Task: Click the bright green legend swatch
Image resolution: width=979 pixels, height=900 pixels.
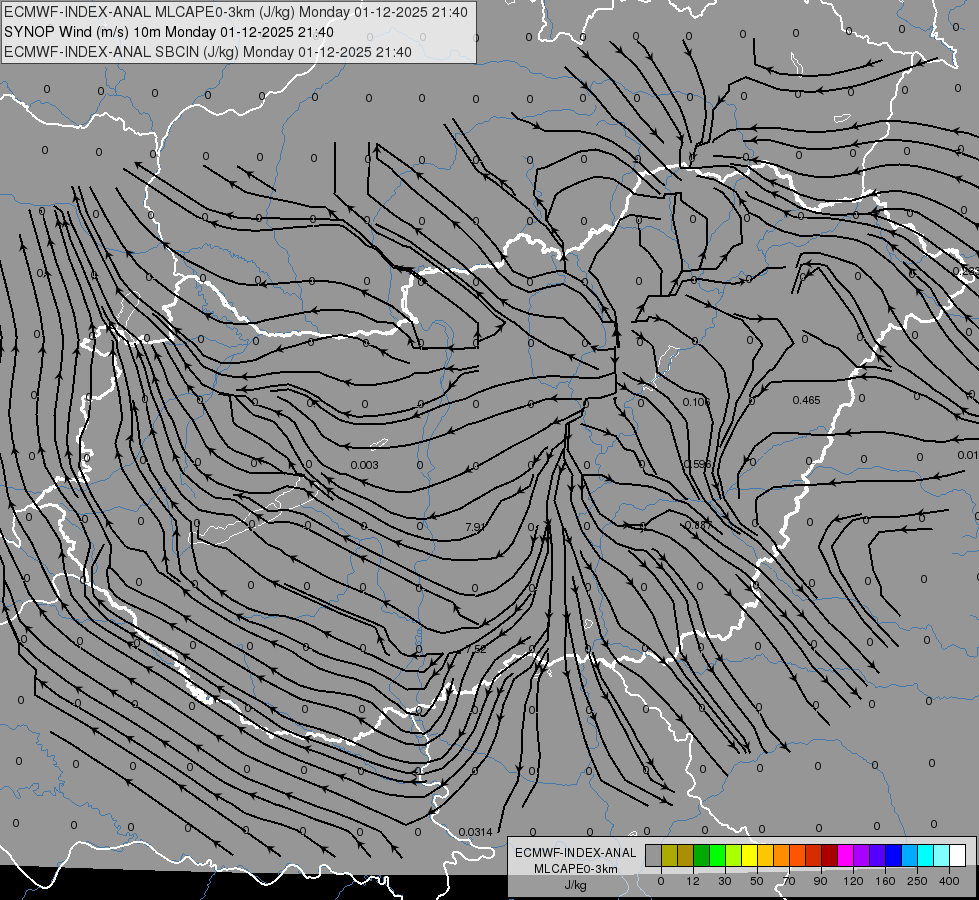Action: [x=717, y=855]
